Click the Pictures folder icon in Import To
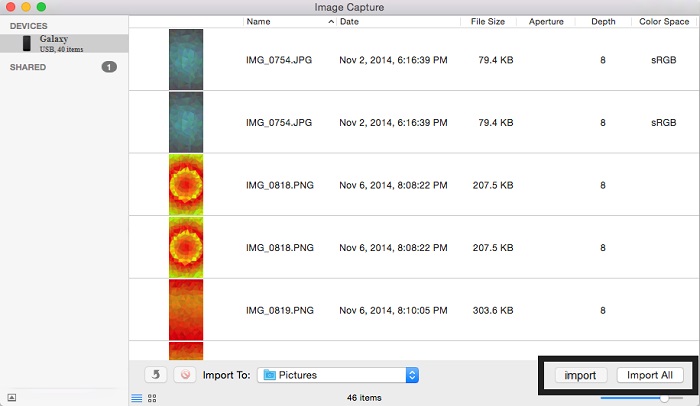 270,375
